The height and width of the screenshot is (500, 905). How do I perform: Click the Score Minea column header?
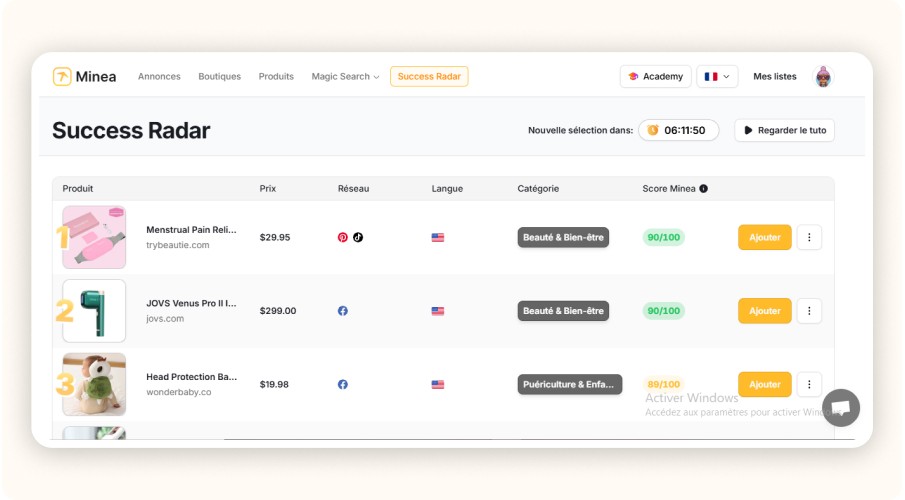669,188
